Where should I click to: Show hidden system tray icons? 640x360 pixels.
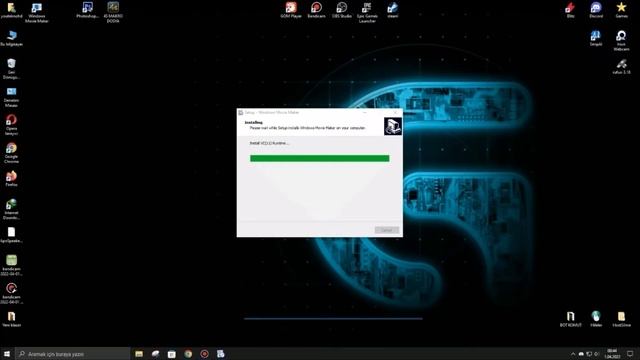(573, 354)
